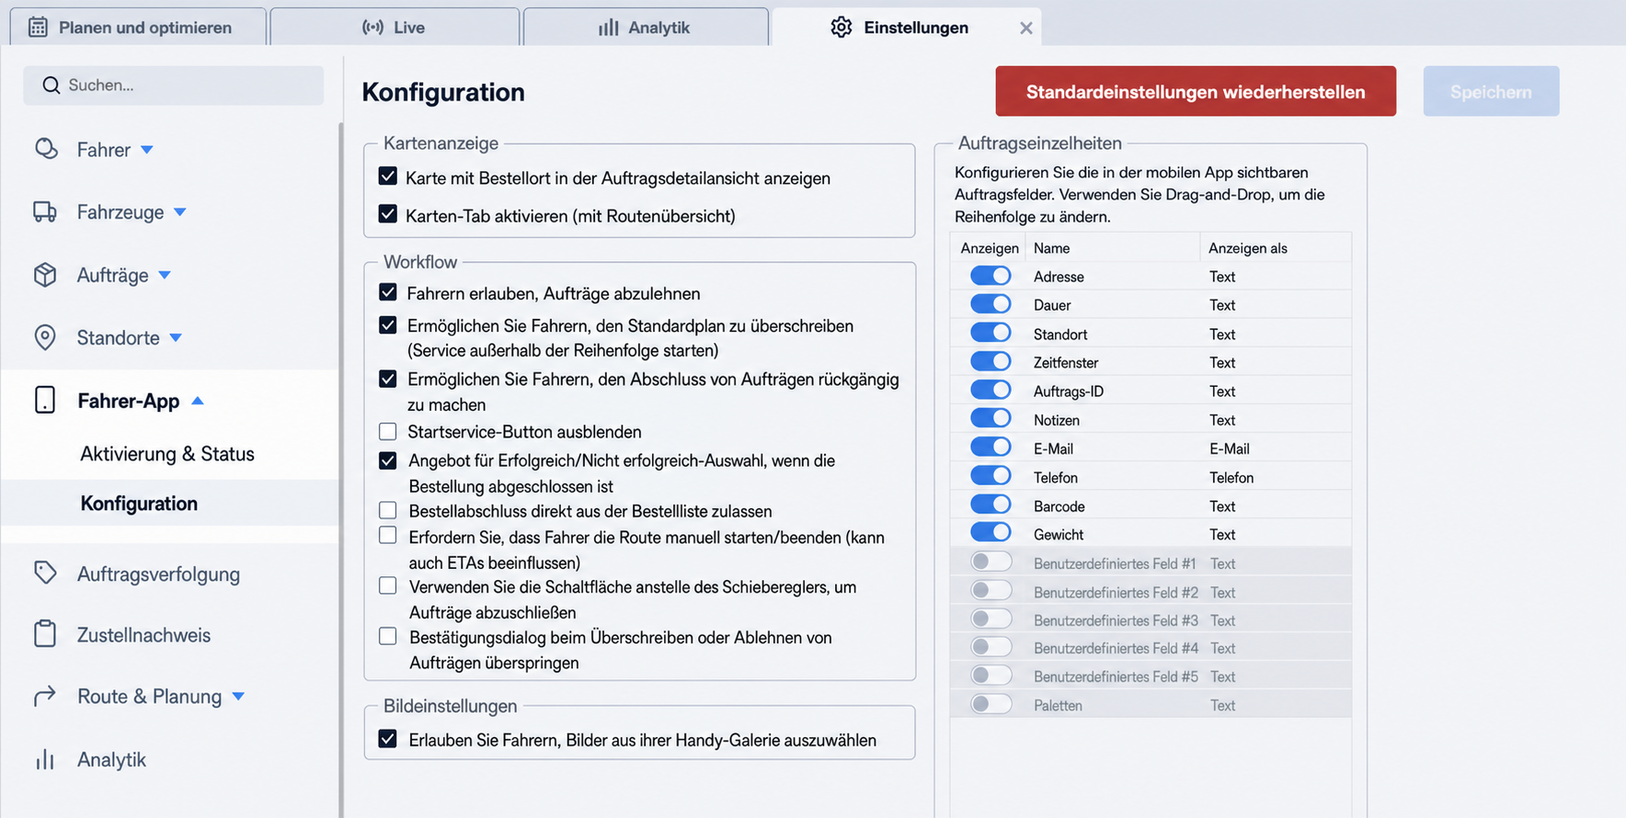Screen dimensions: 1626x818
Task: Toggle off the E-Mail field switch
Action: point(991,447)
